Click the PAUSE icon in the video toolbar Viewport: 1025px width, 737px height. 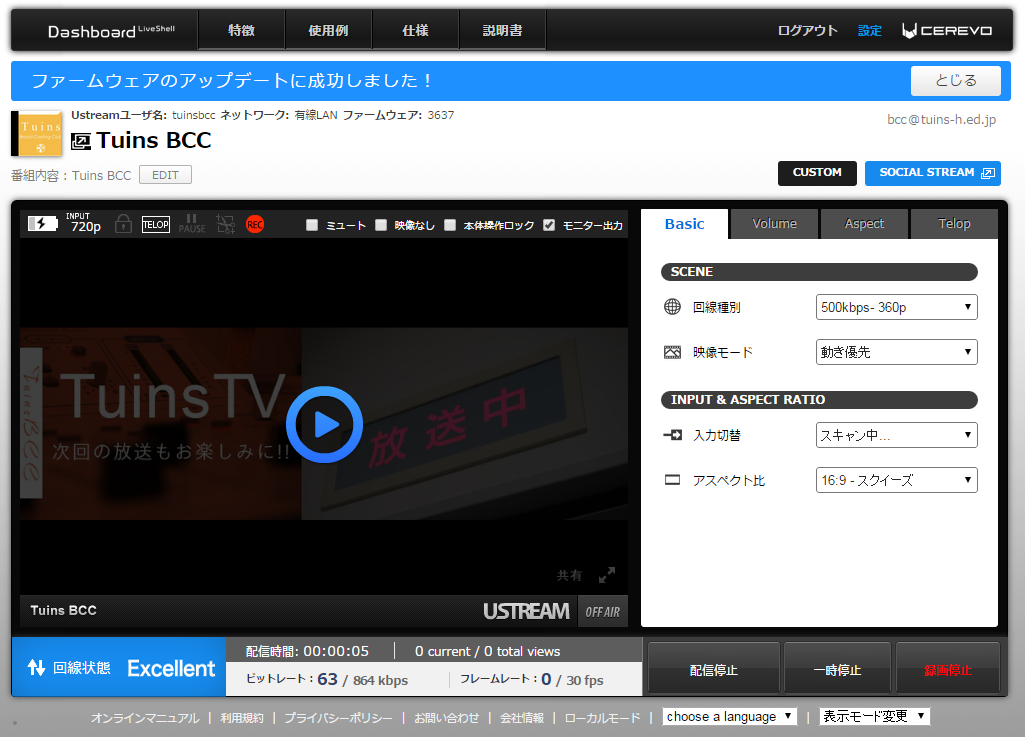190,224
